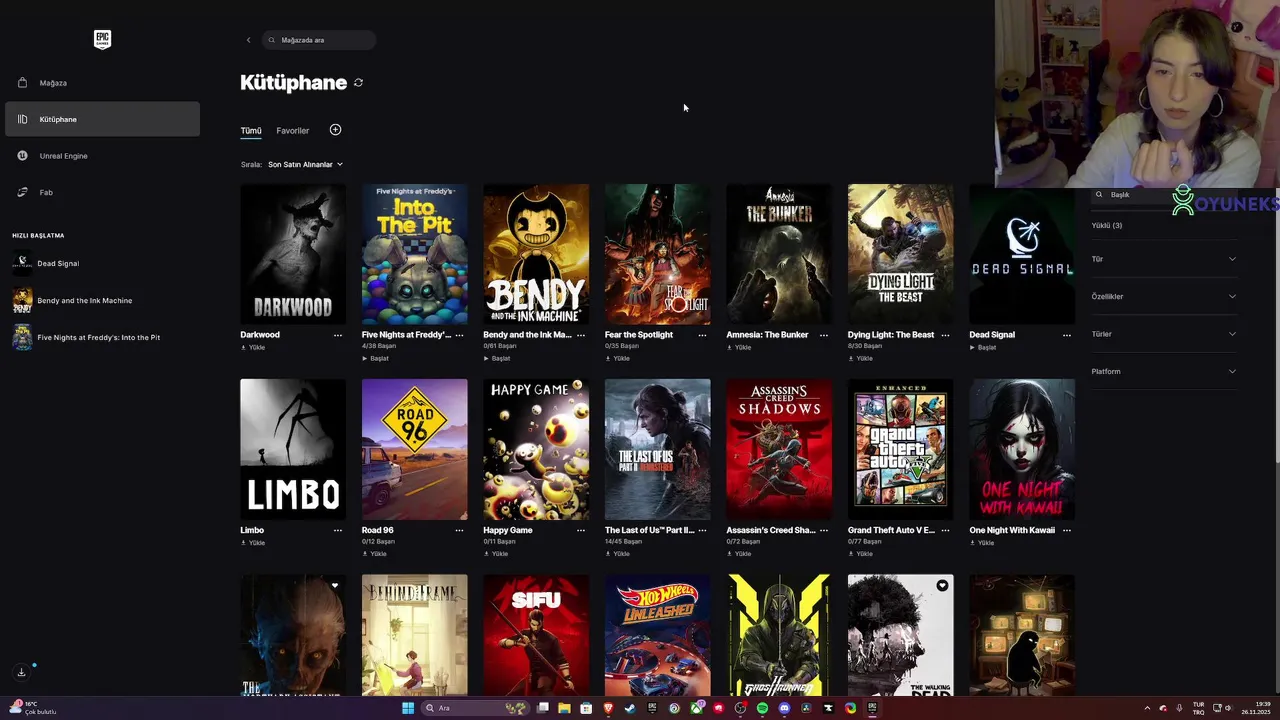Open Road 96's three-dot options menu
This screenshot has width=1280, height=720.
[459, 530]
